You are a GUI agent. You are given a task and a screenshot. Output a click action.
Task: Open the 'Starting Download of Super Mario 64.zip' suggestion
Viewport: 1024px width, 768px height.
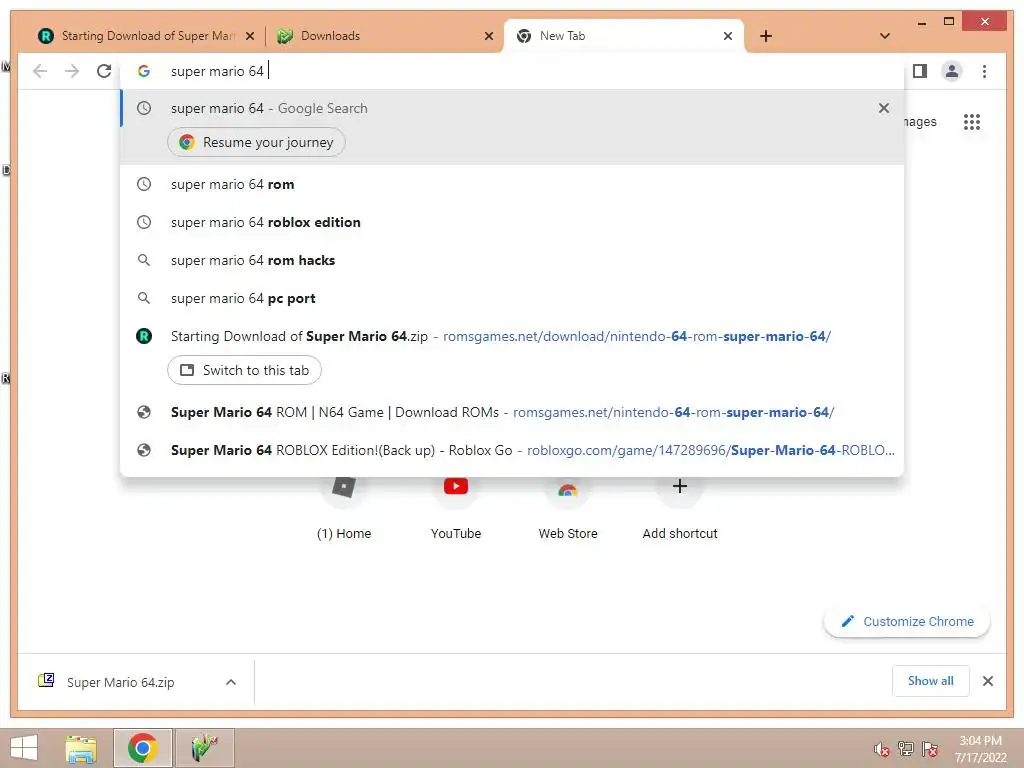click(x=512, y=336)
